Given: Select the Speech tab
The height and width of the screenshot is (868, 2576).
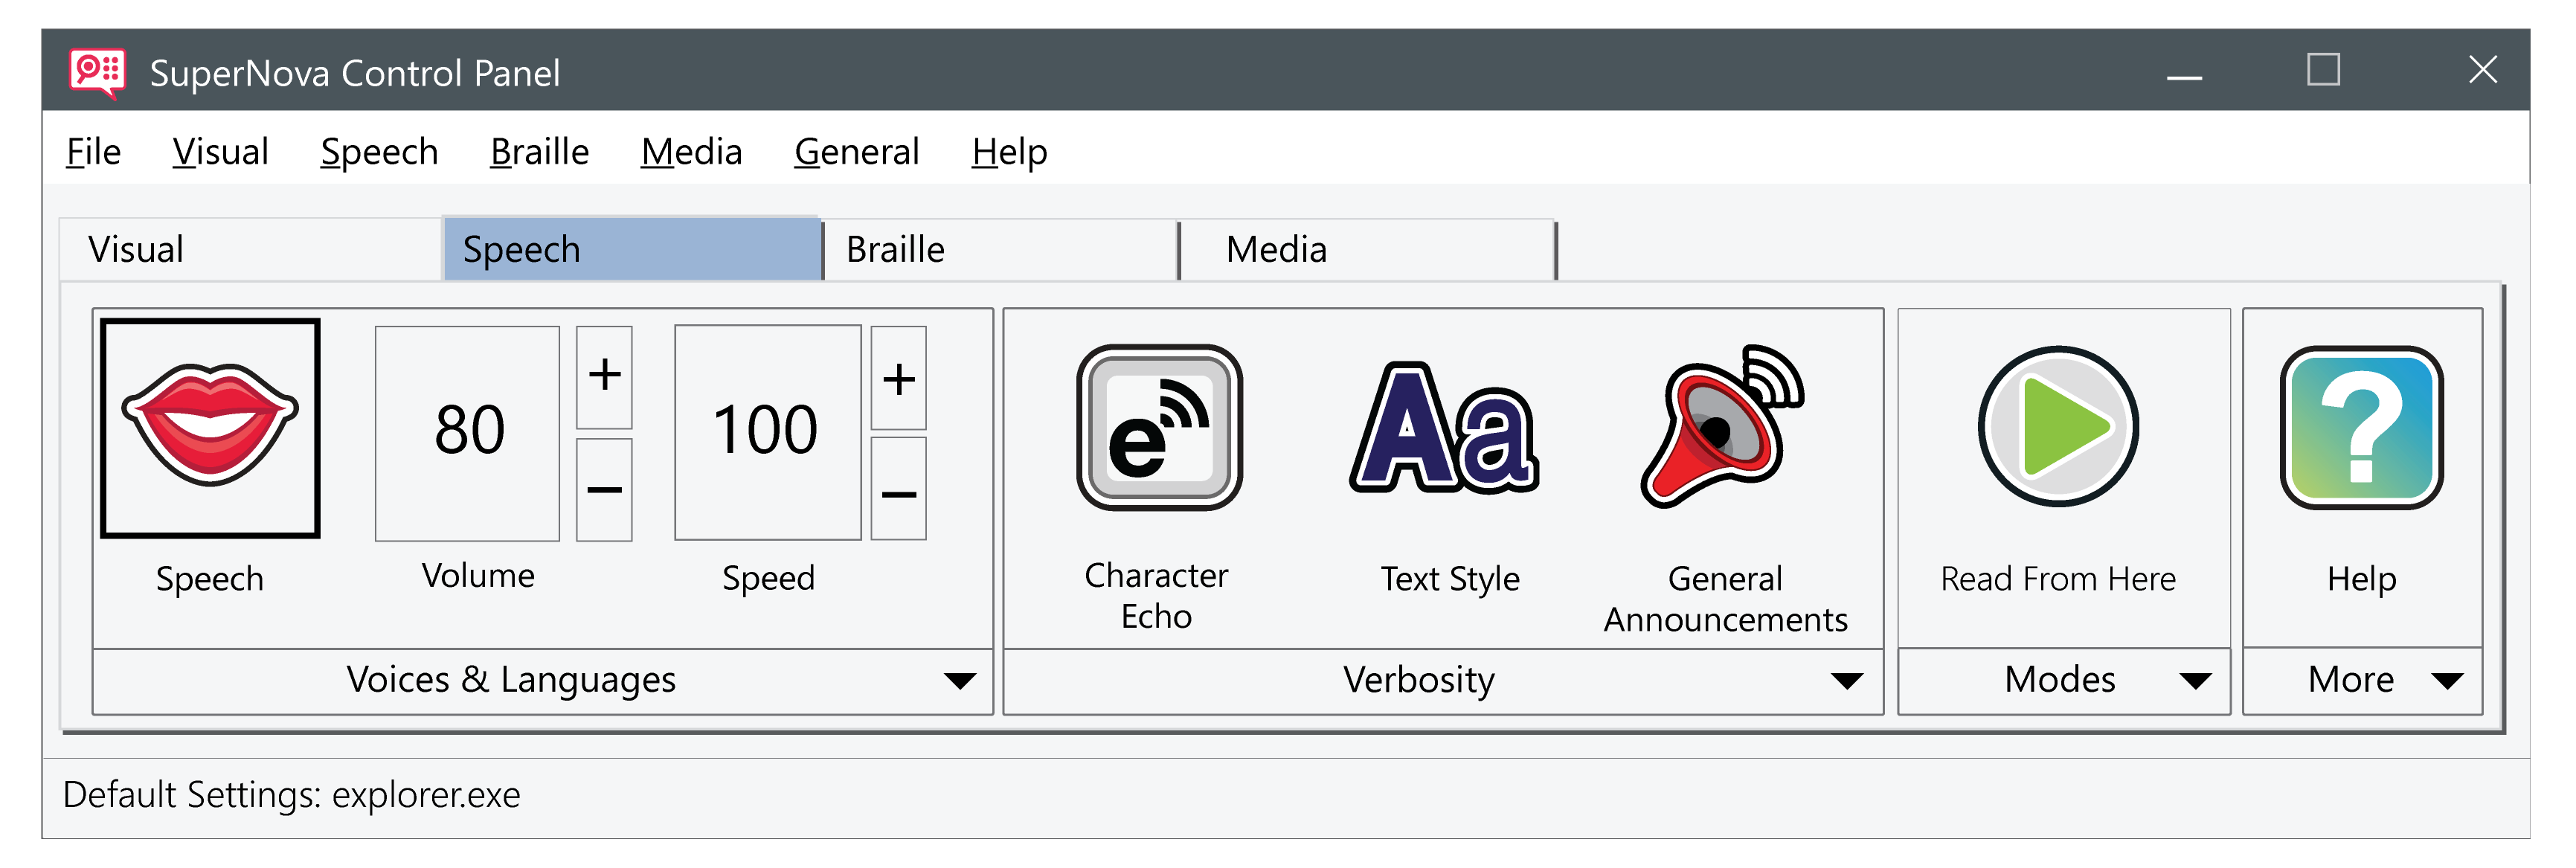Looking at the screenshot, I should (x=632, y=249).
